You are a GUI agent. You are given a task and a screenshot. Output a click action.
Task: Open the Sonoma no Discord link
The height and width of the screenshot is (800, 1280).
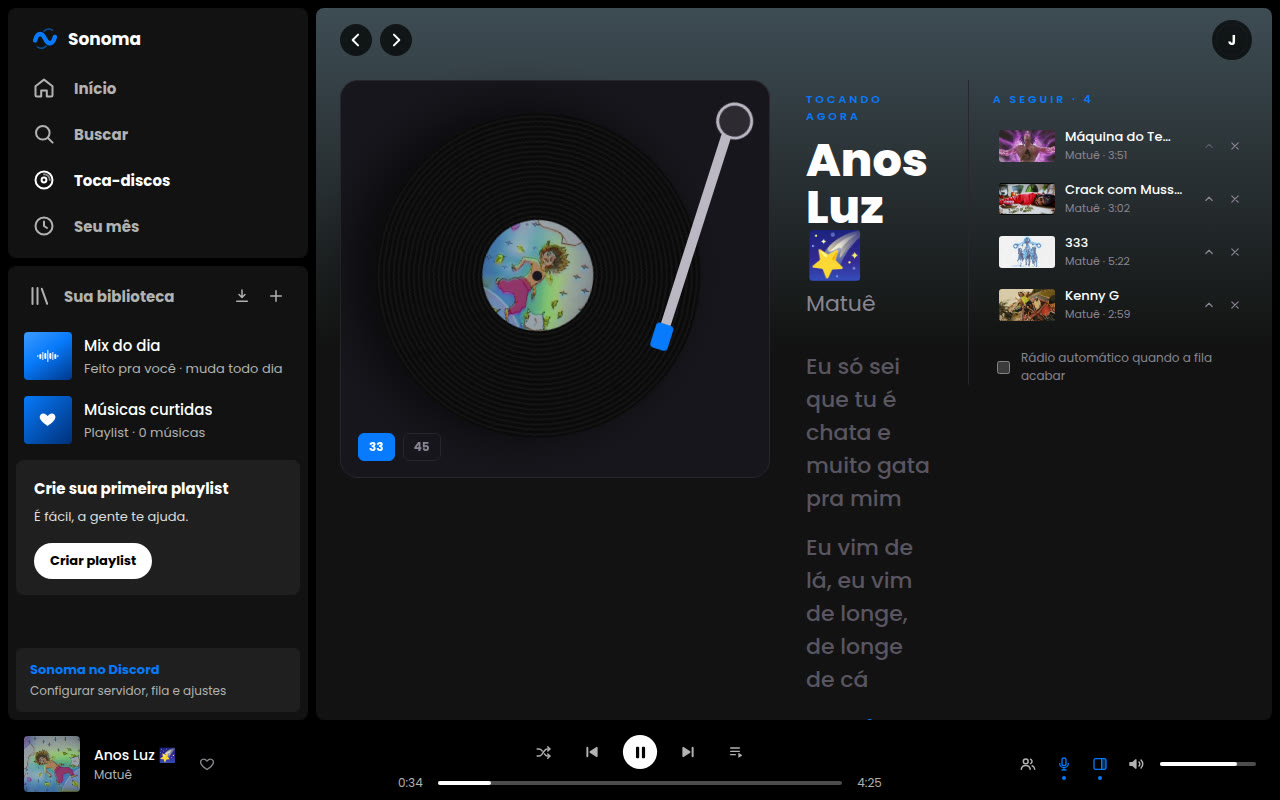point(158,680)
